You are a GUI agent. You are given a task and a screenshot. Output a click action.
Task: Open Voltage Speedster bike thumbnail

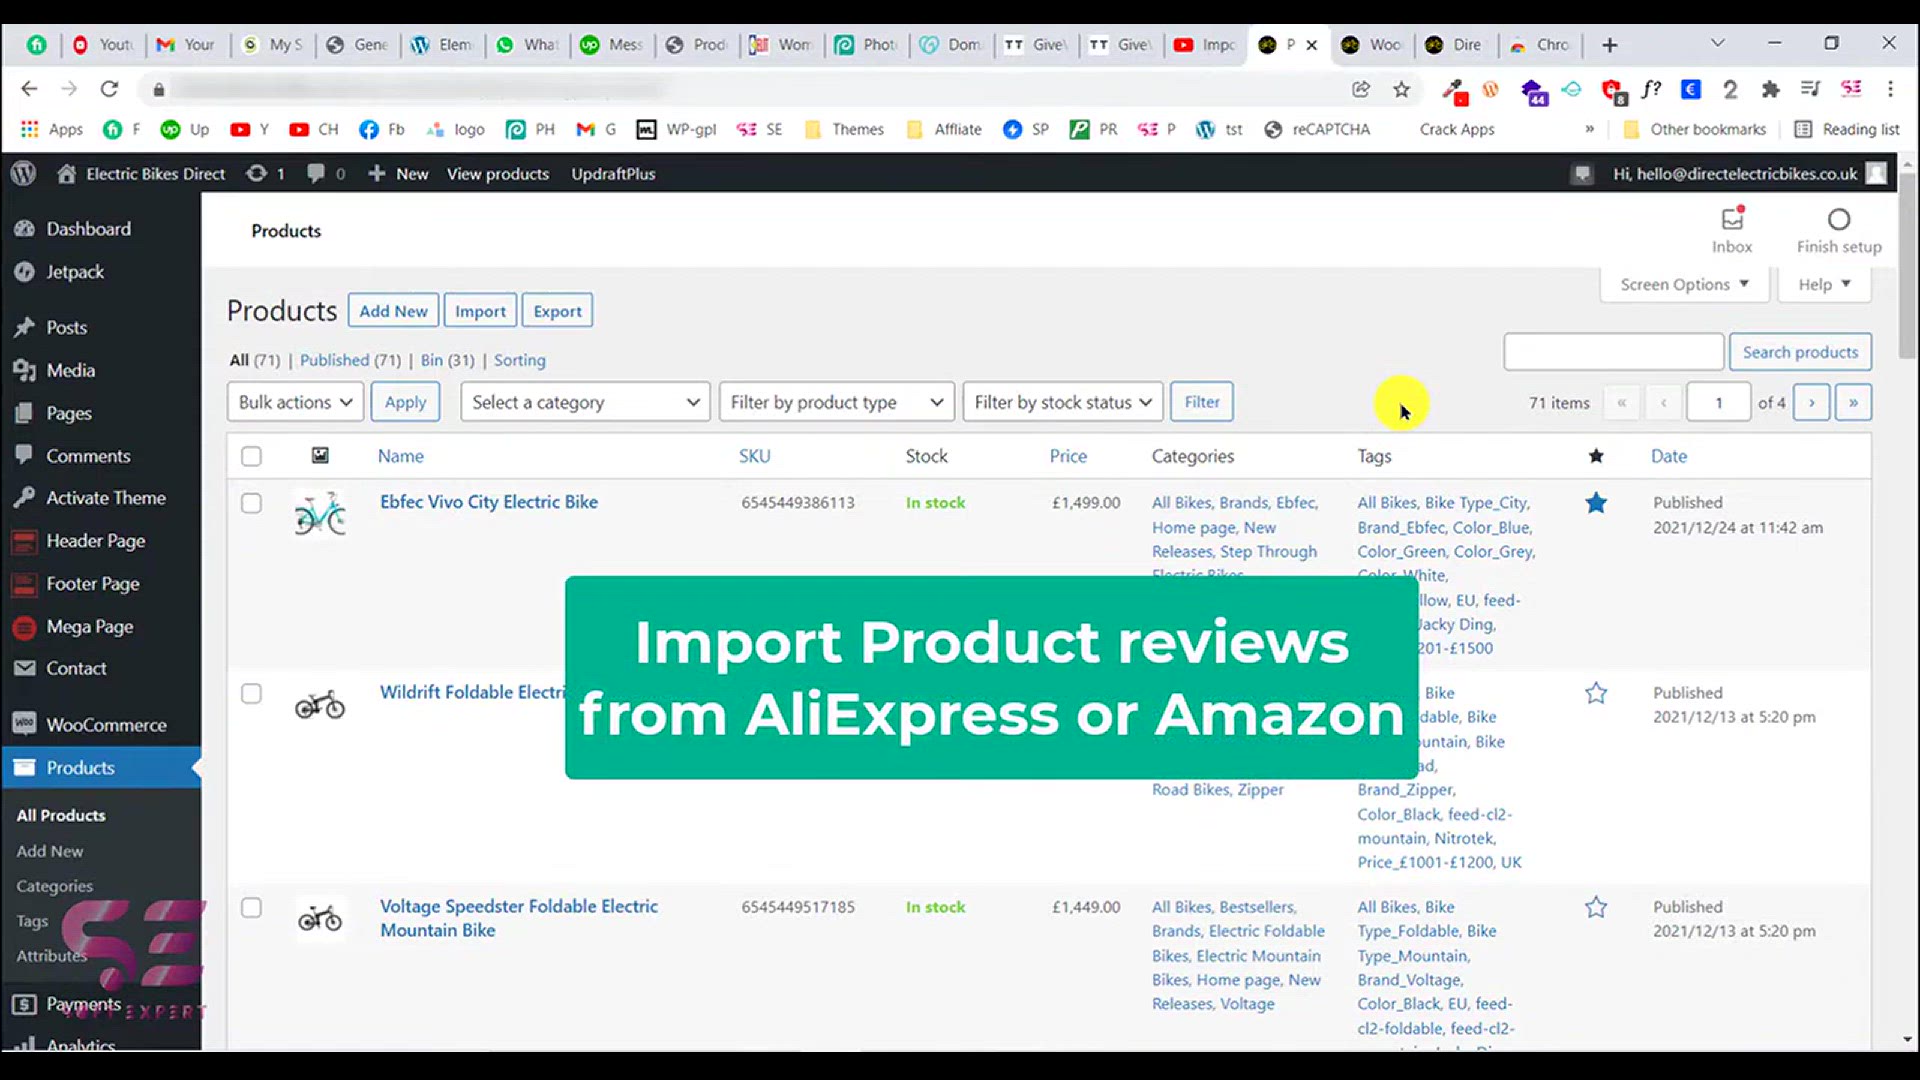[x=320, y=919]
